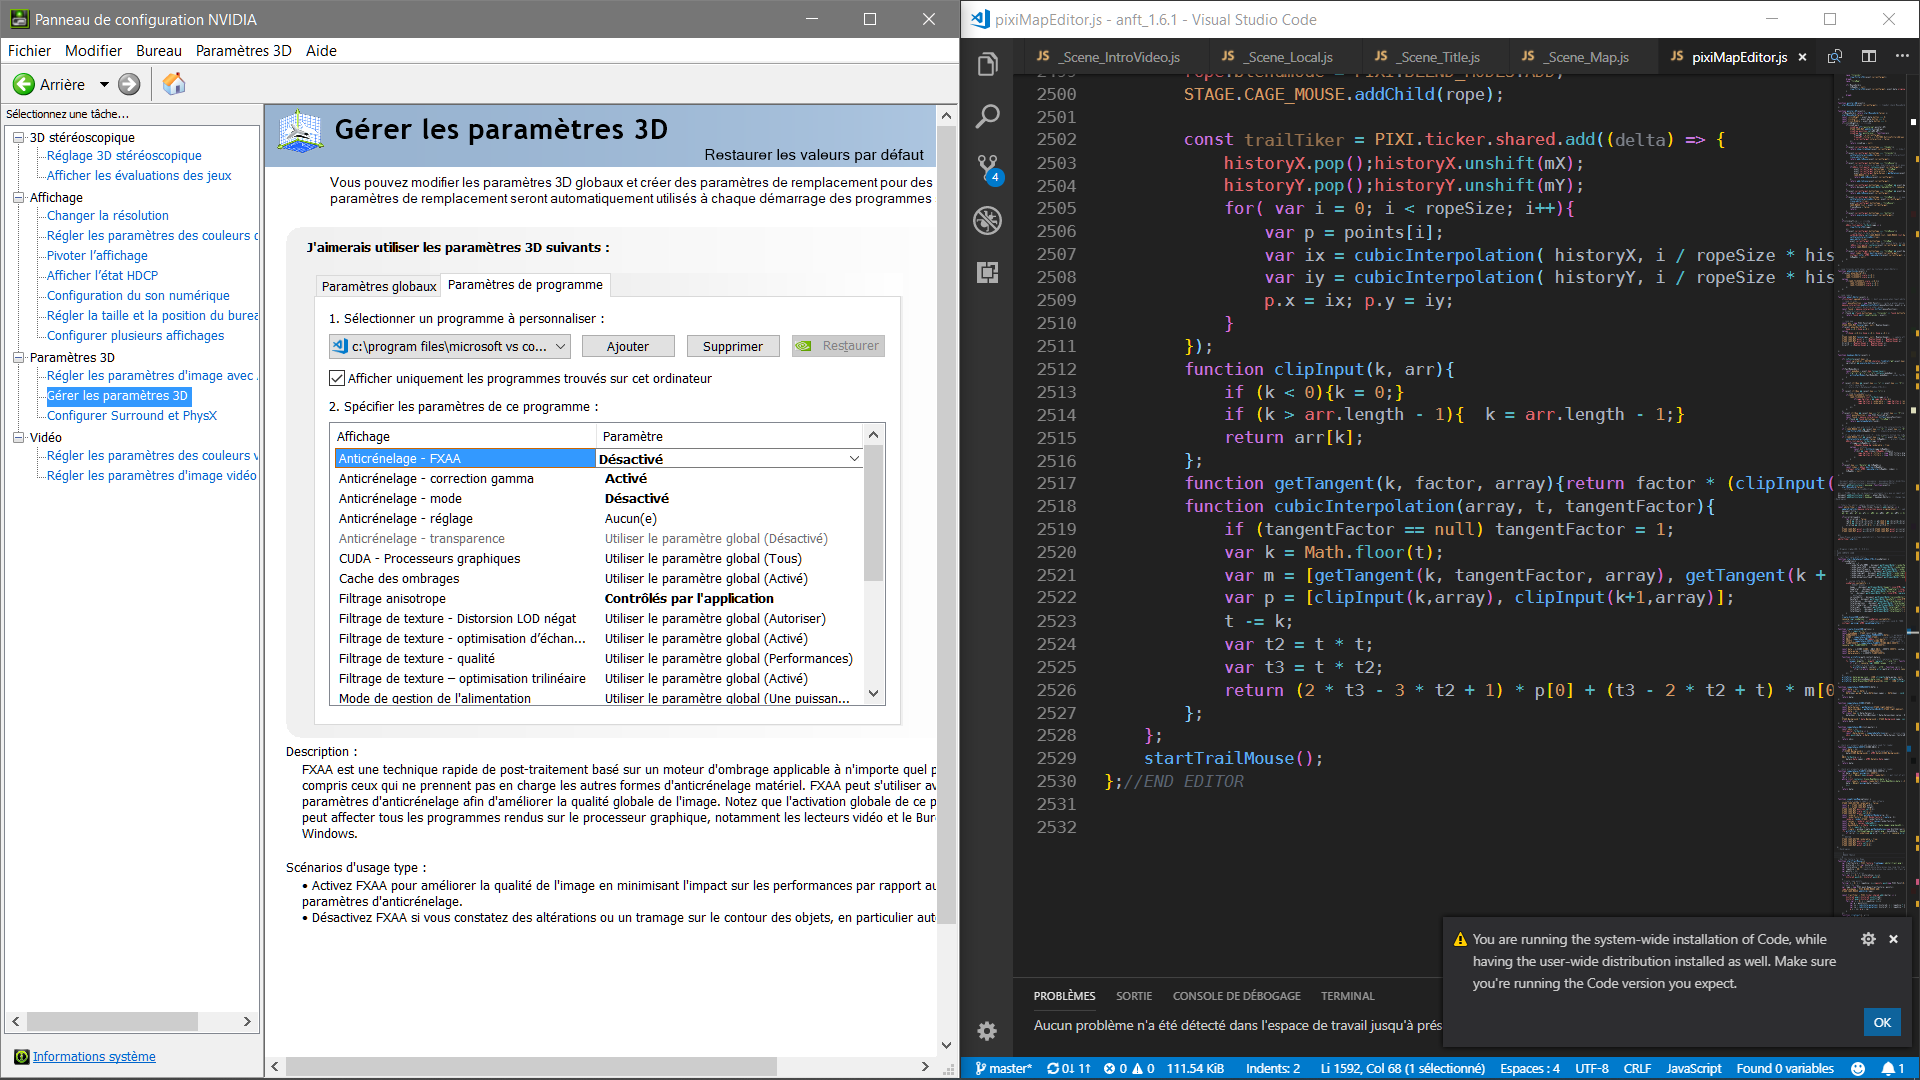Screen dimensions: 1920x1080
Task: Open the Anticrénelage FXAA value dropdown
Action: pyautogui.click(x=854, y=459)
